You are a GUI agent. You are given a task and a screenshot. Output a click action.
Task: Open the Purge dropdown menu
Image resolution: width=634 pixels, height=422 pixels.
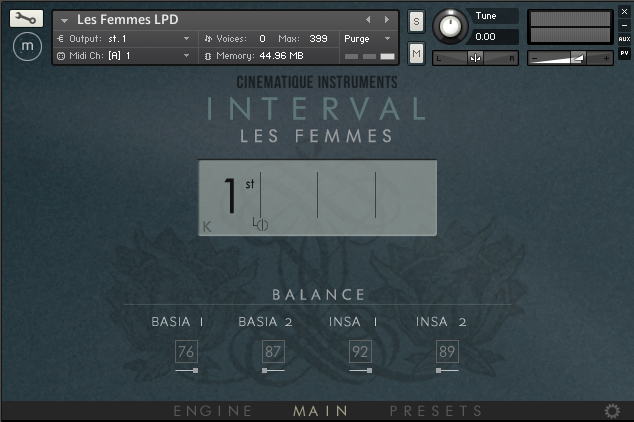(367, 38)
